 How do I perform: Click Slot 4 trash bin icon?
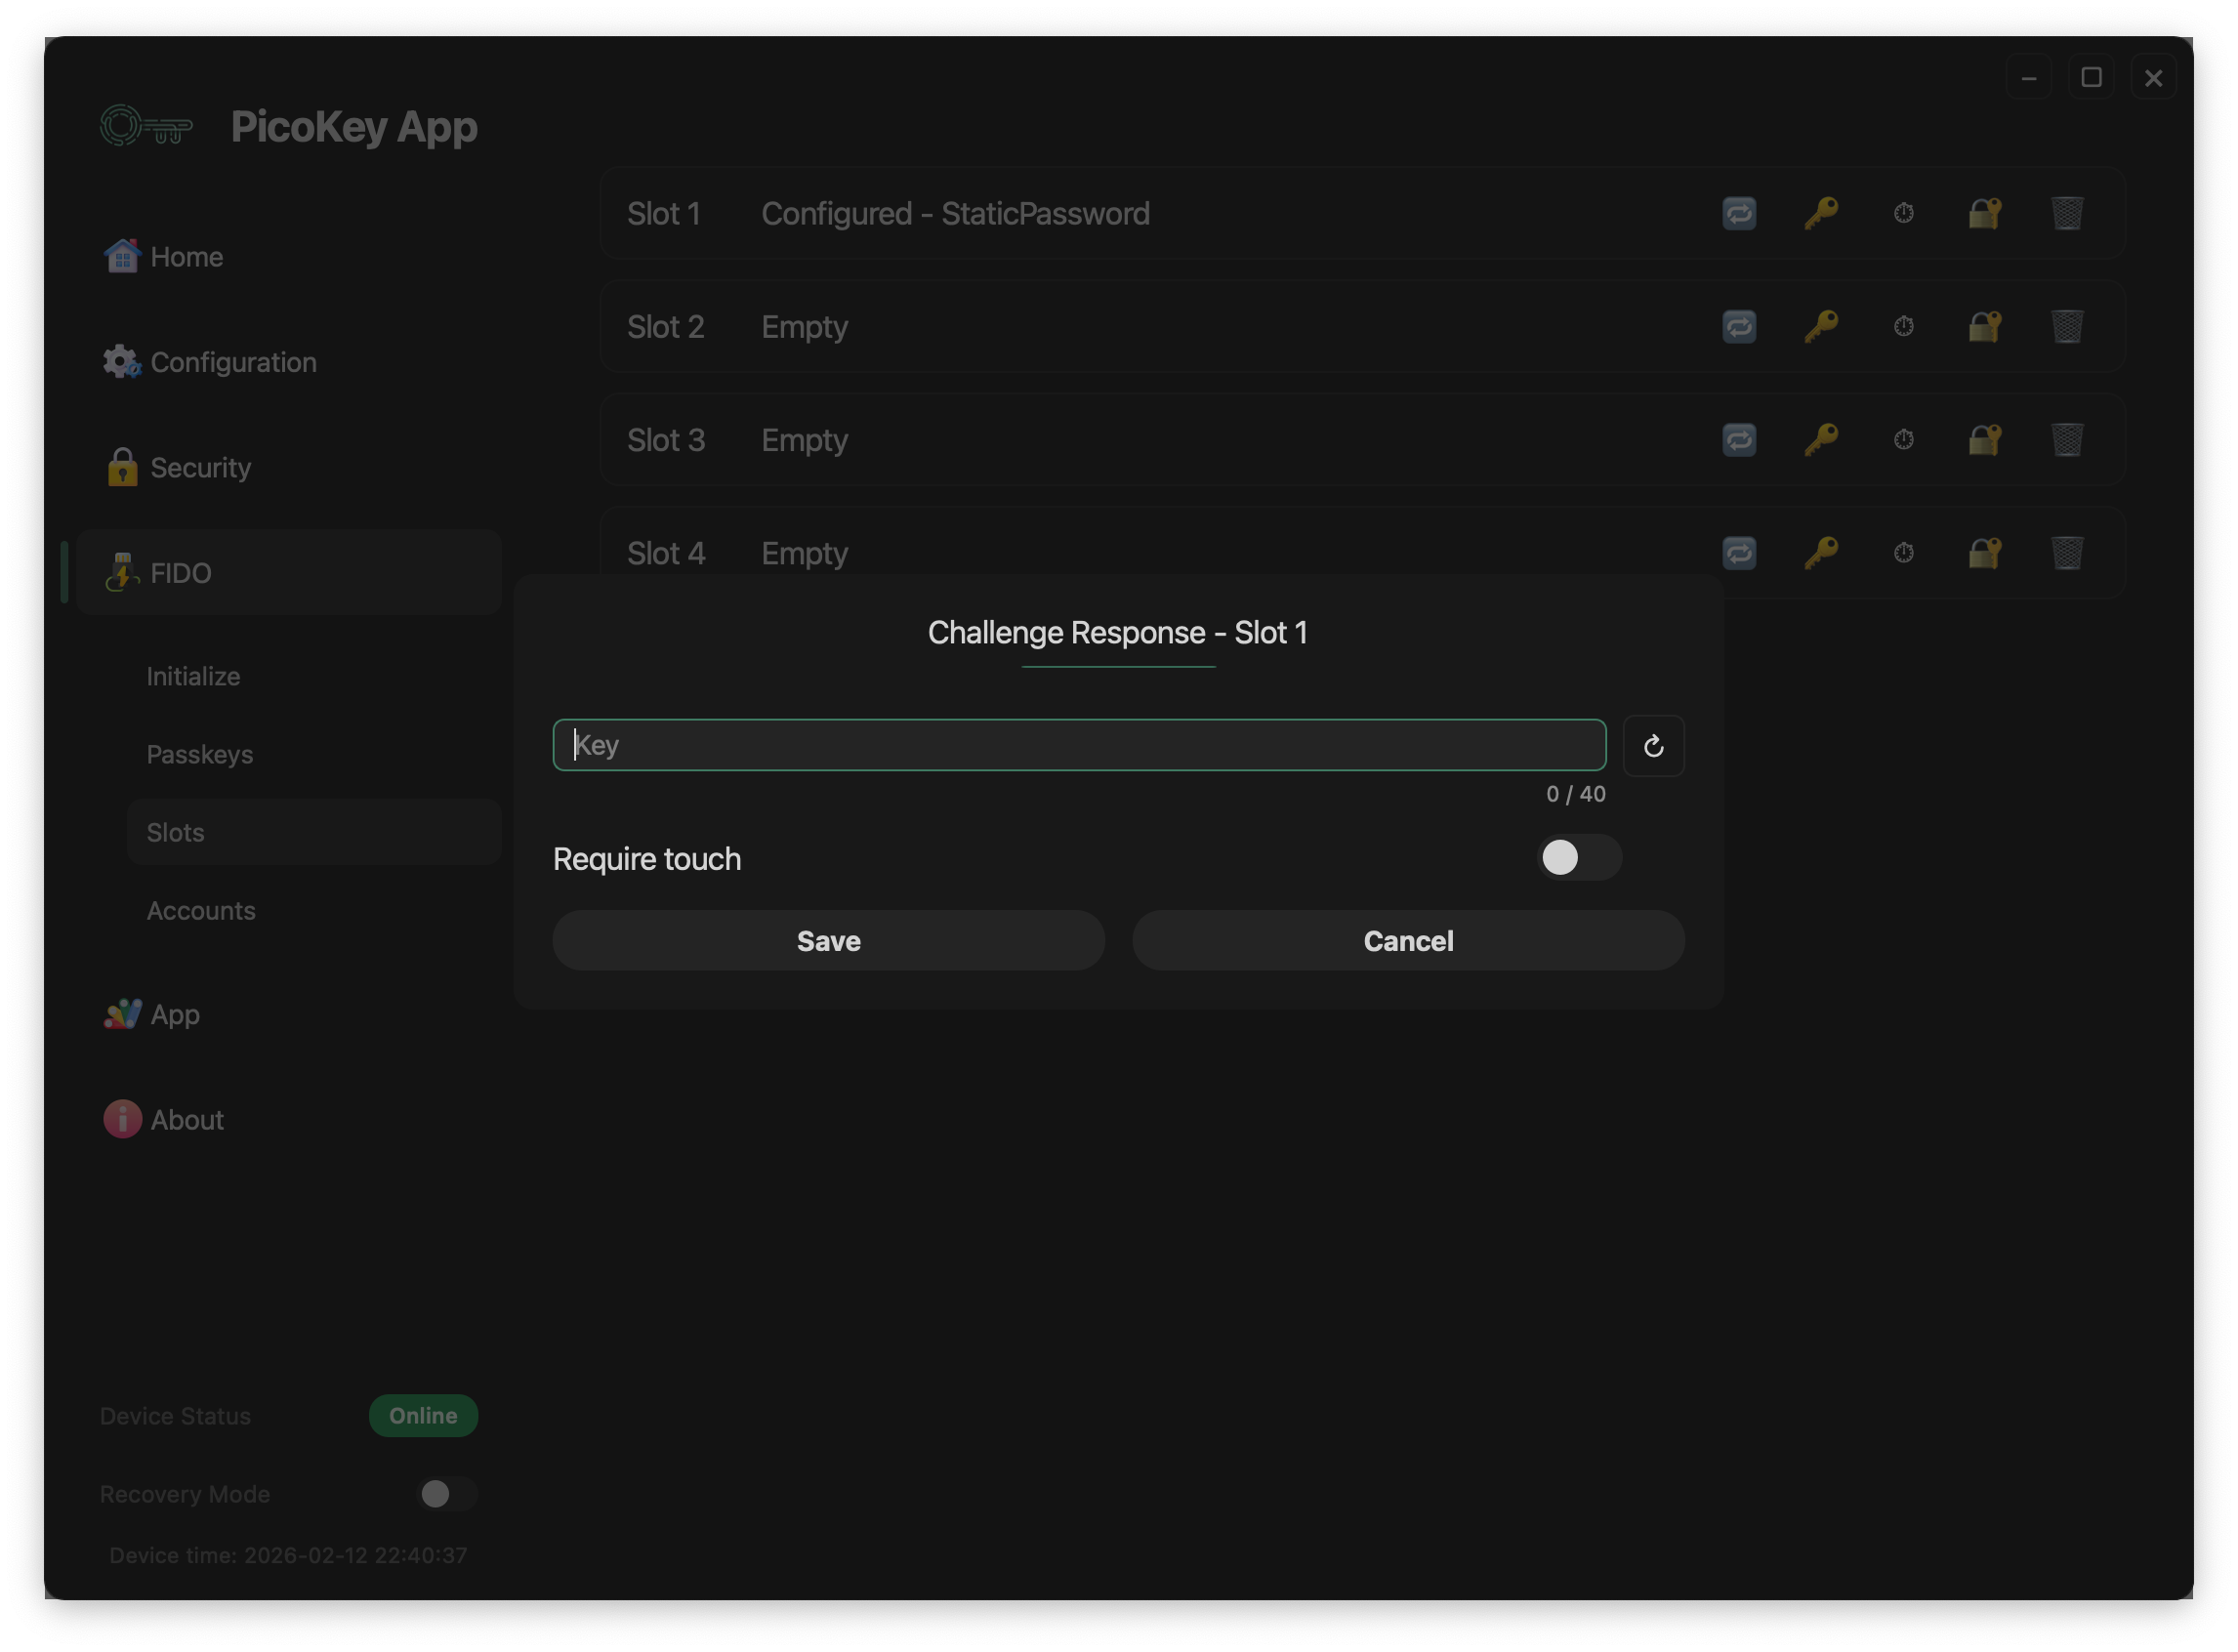pyautogui.click(x=2066, y=553)
